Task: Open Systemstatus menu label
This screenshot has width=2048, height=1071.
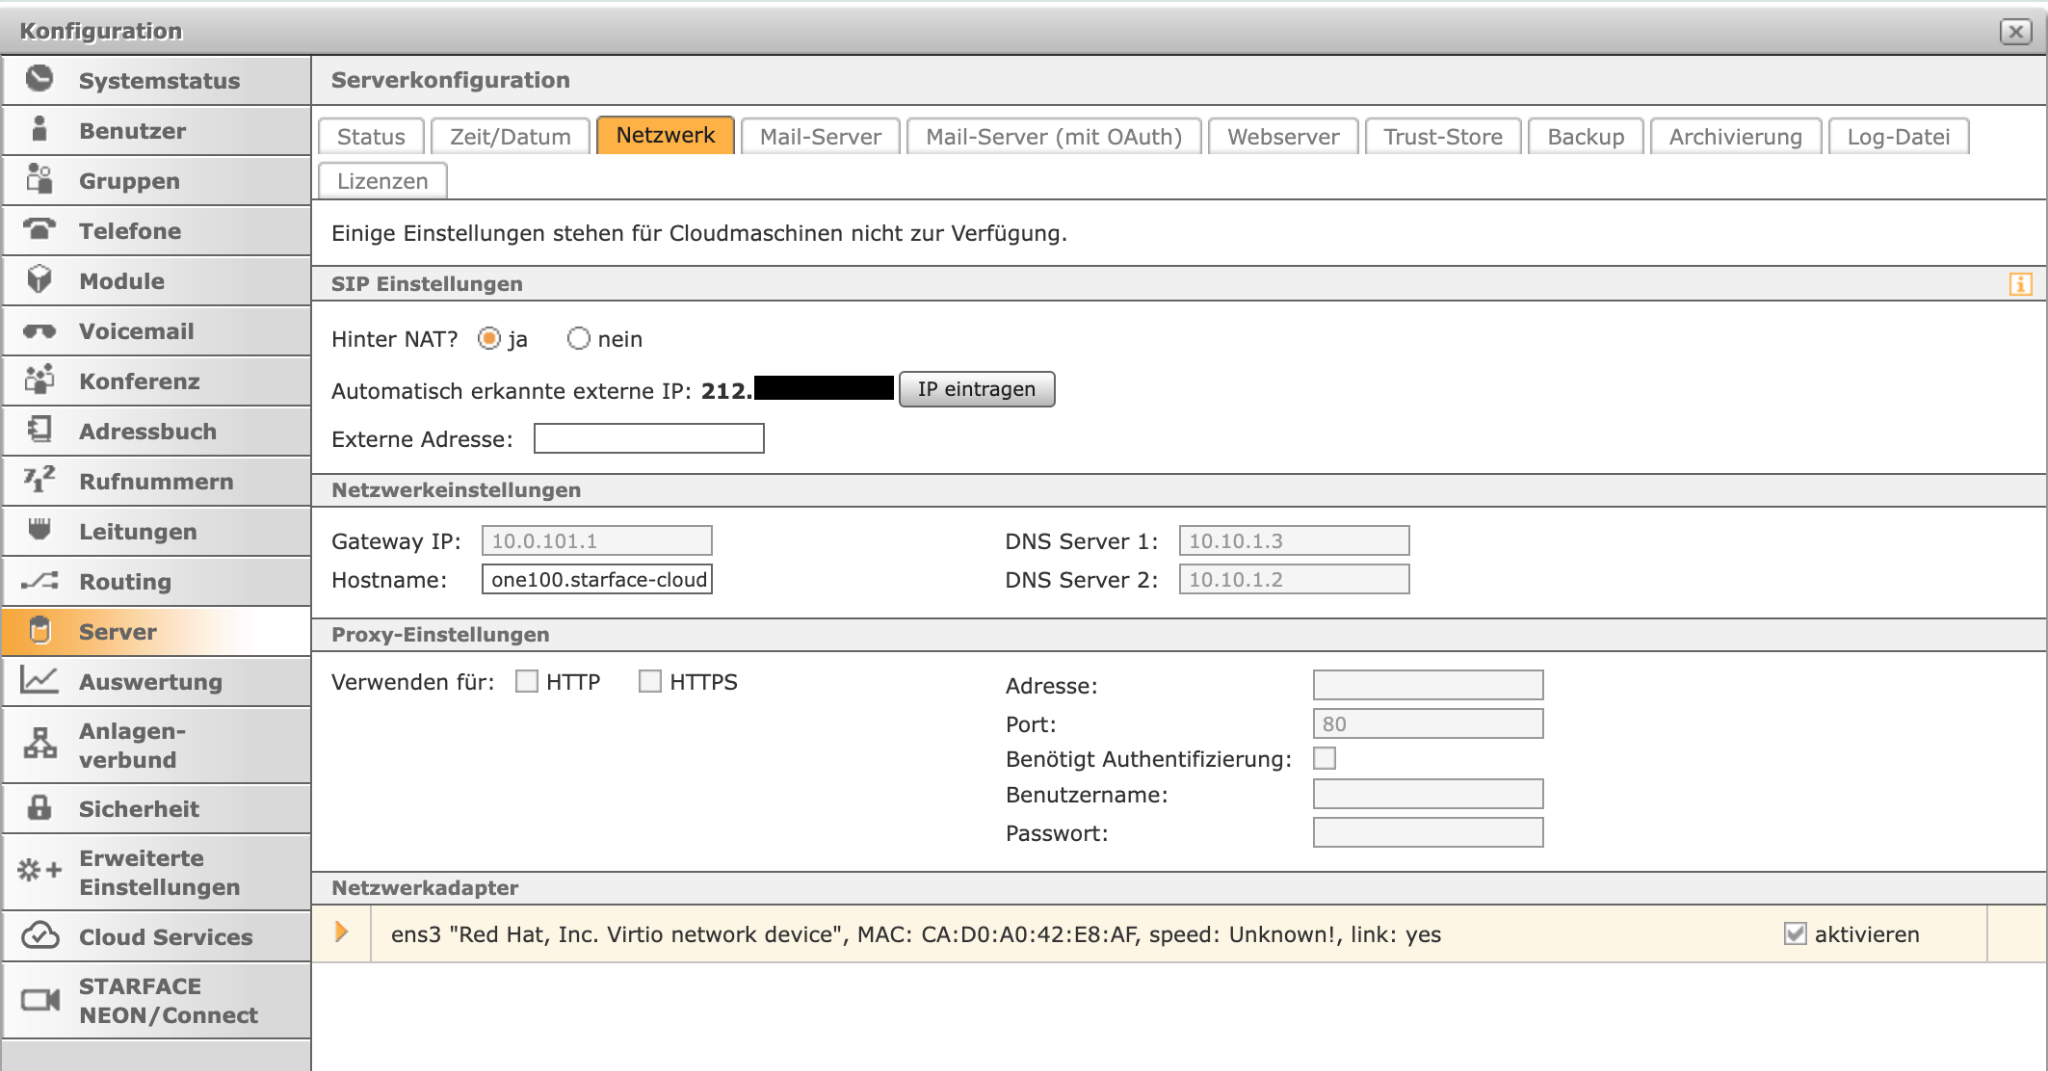Action: [x=159, y=81]
